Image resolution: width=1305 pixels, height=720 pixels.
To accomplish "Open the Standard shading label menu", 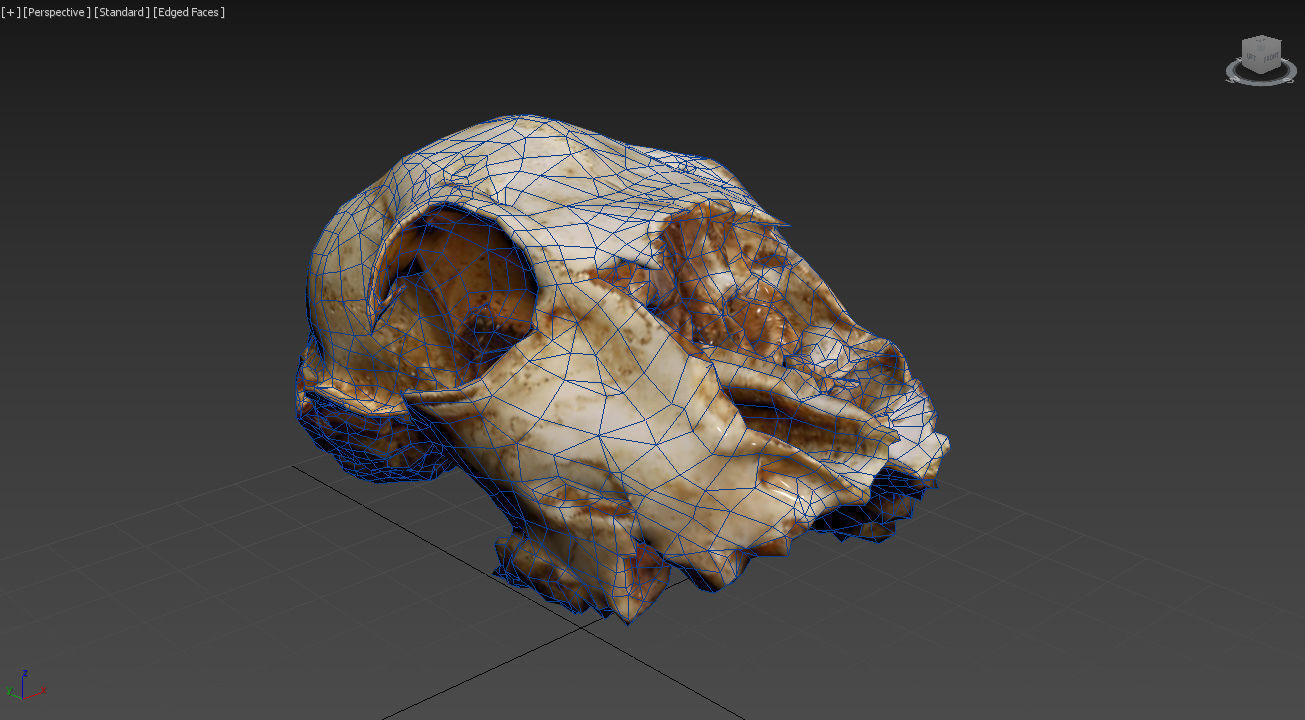I will tap(122, 12).
